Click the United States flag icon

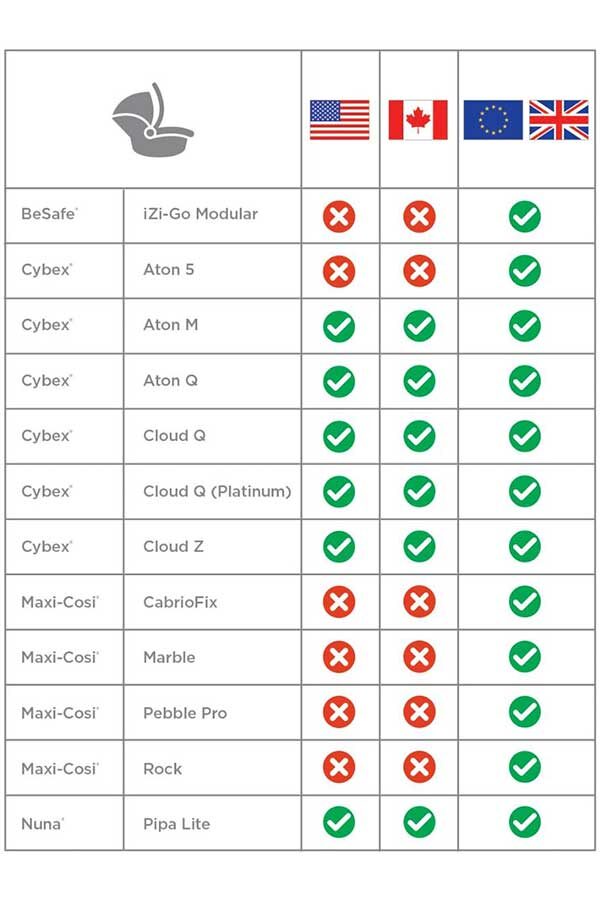tap(339, 120)
